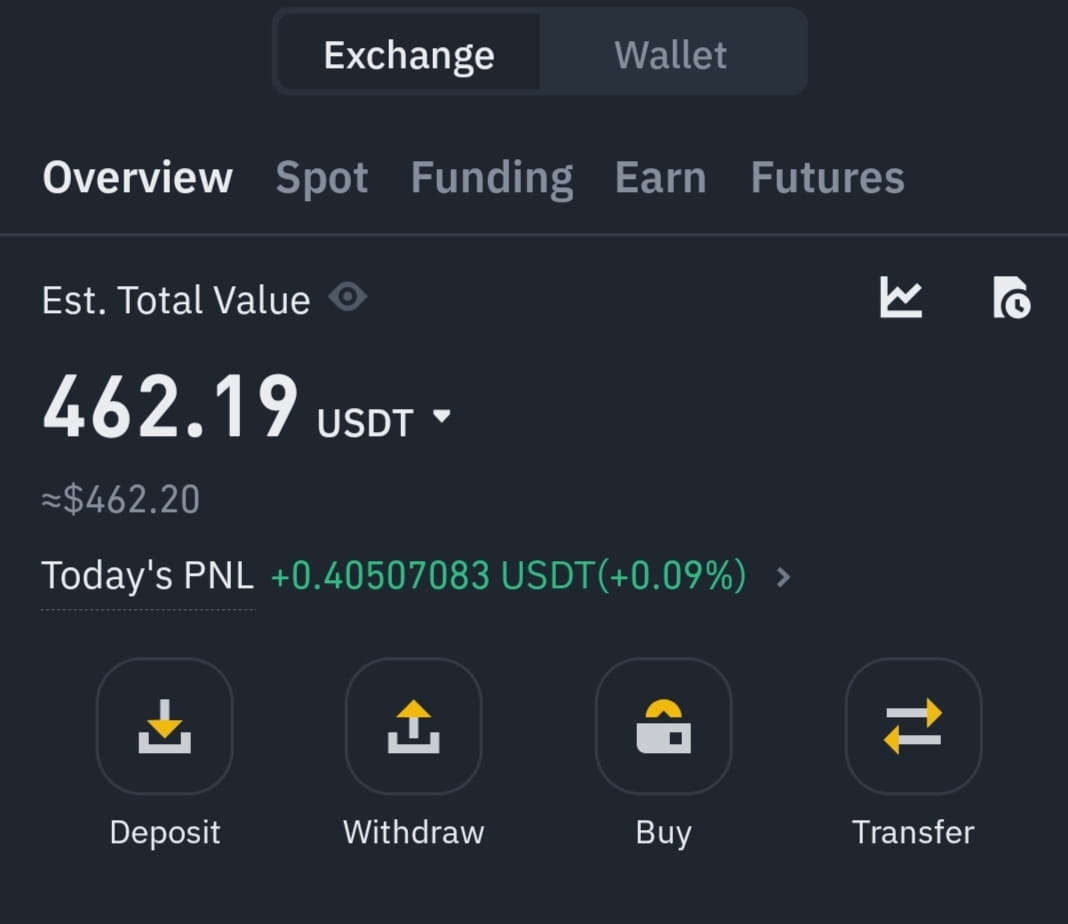Go to the Funding tab
The width and height of the screenshot is (1068, 924).
click(x=492, y=178)
